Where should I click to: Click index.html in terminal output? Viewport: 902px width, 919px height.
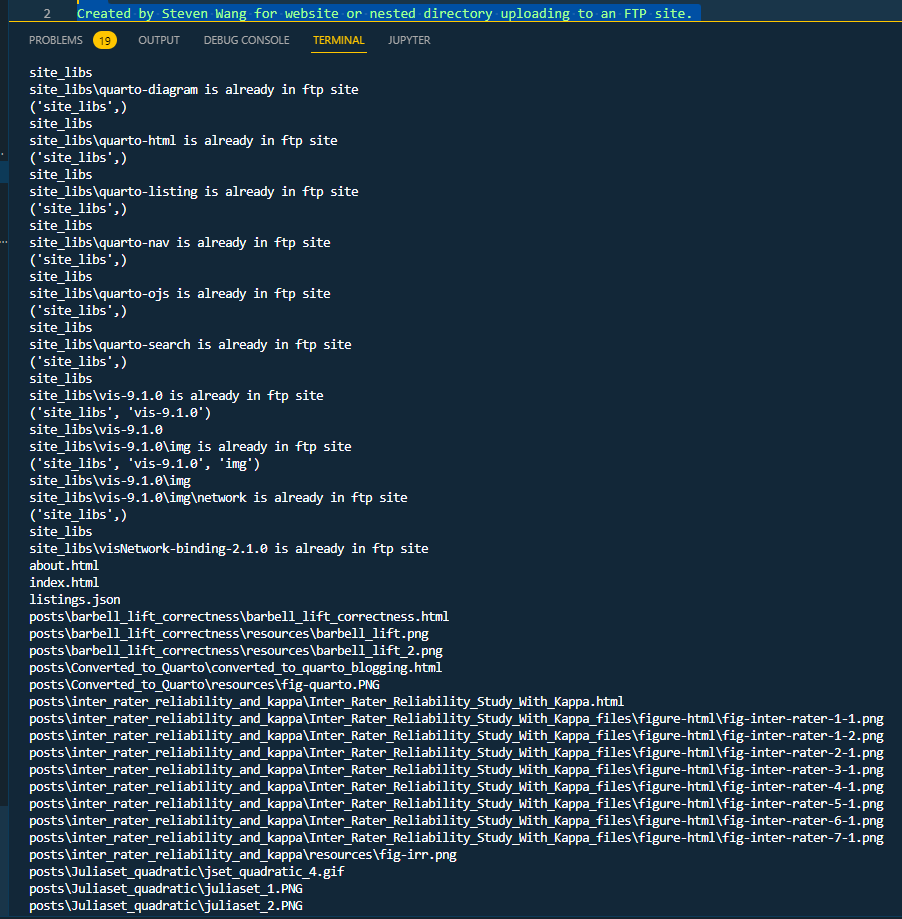pos(64,583)
